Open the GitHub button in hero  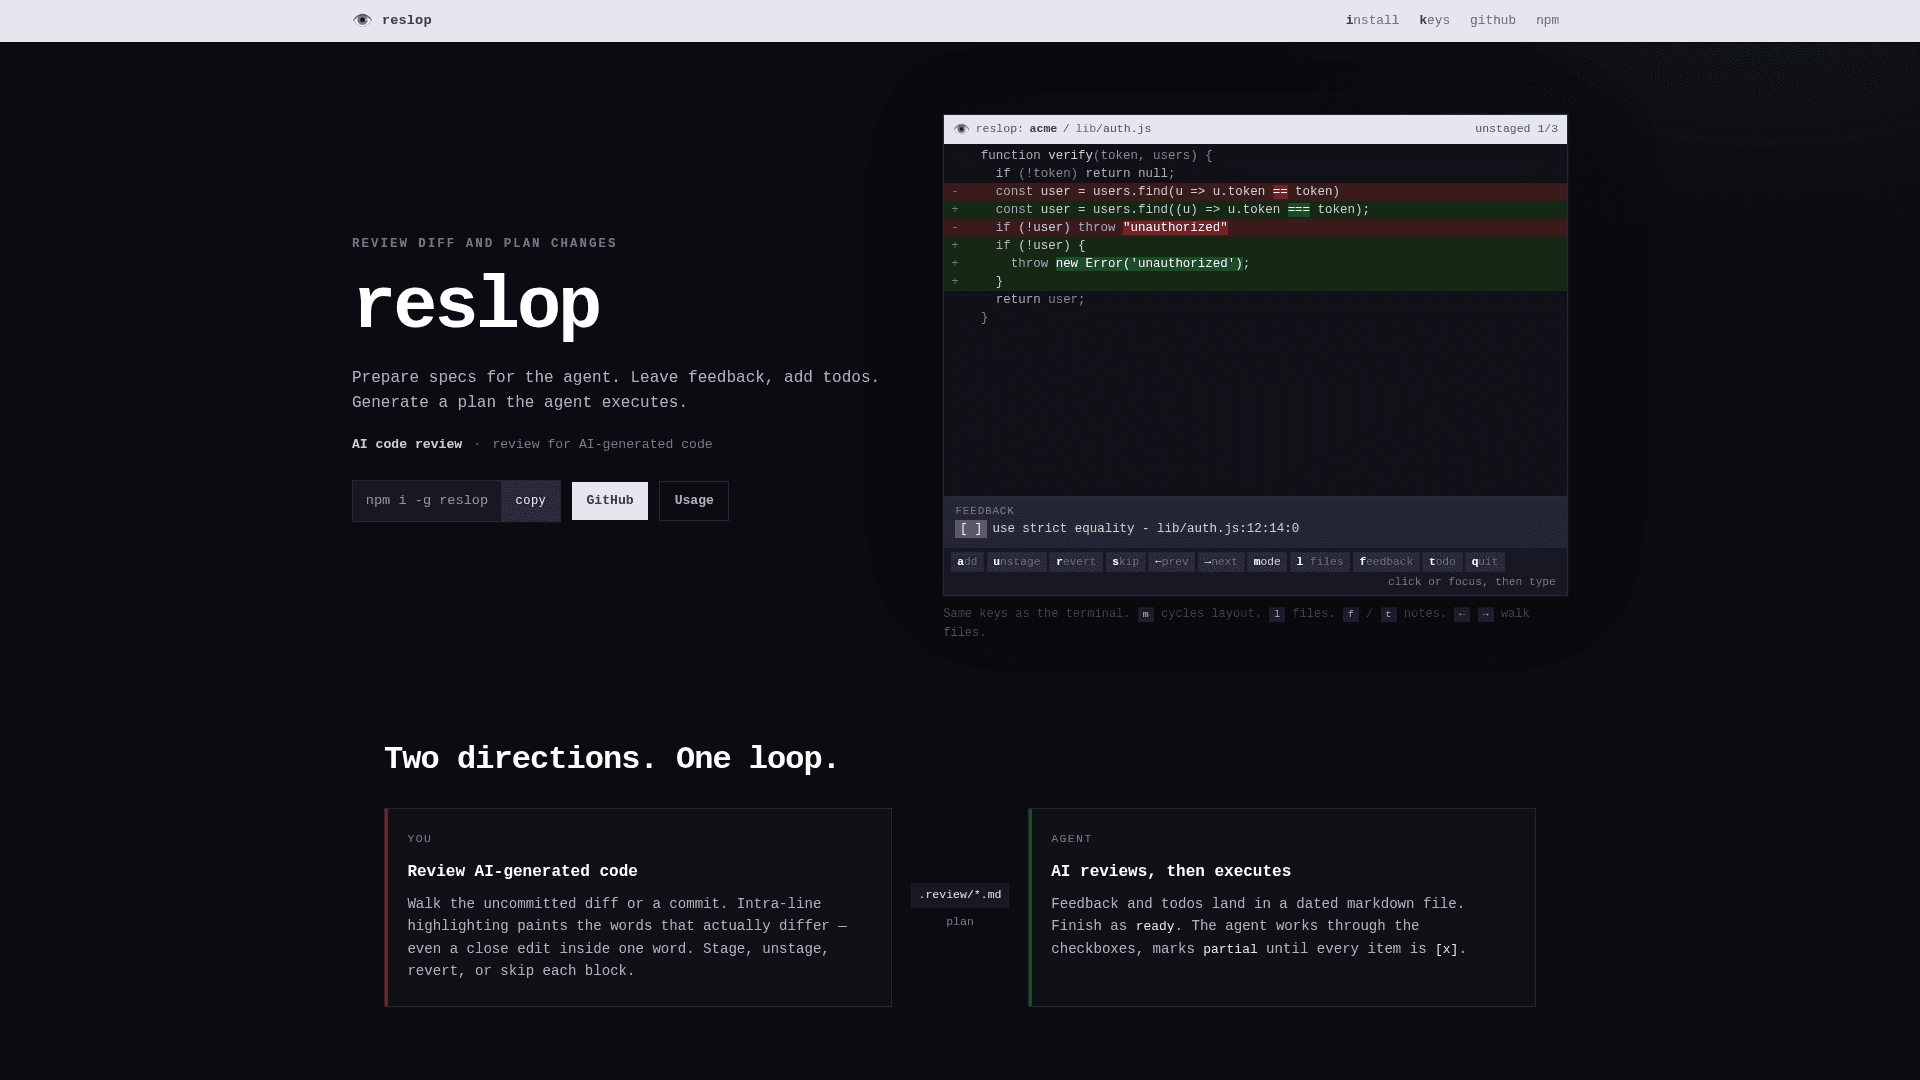610,501
